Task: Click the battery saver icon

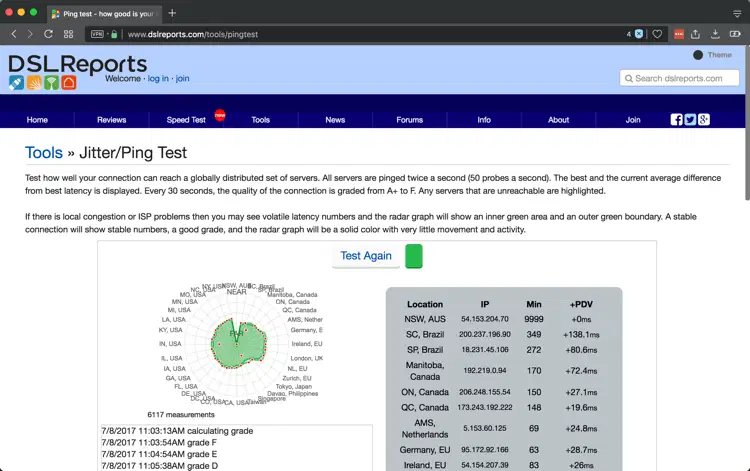Action: pos(735,34)
